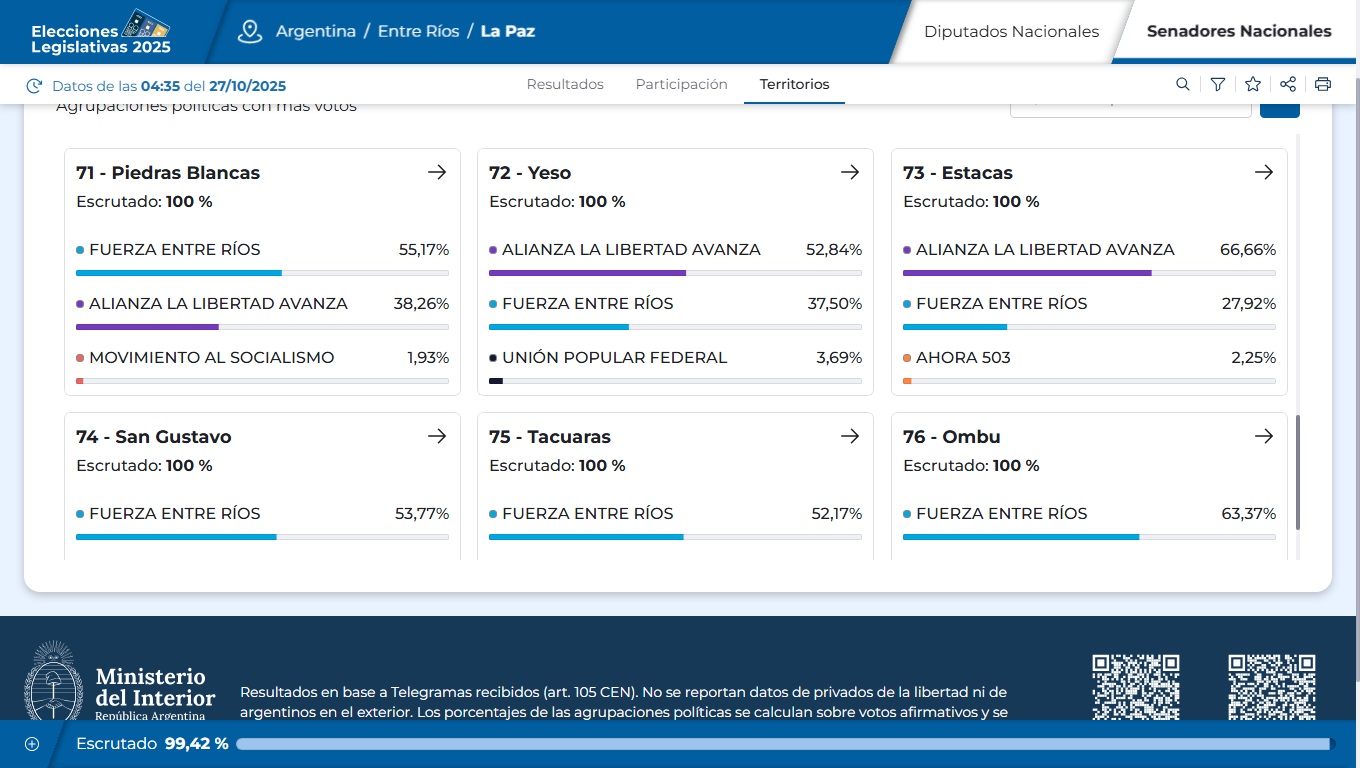The height and width of the screenshot is (768, 1360).
Task: Click the location pin icon
Action: [249, 31]
